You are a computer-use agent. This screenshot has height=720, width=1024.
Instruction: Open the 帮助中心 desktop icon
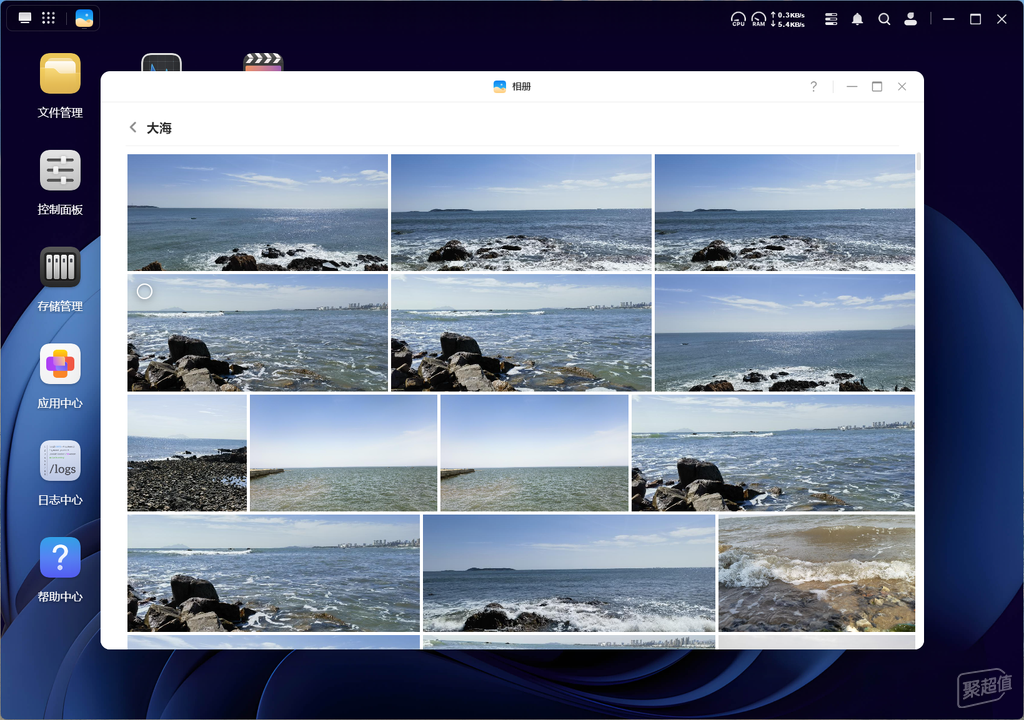pyautogui.click(x=60, y=570)
